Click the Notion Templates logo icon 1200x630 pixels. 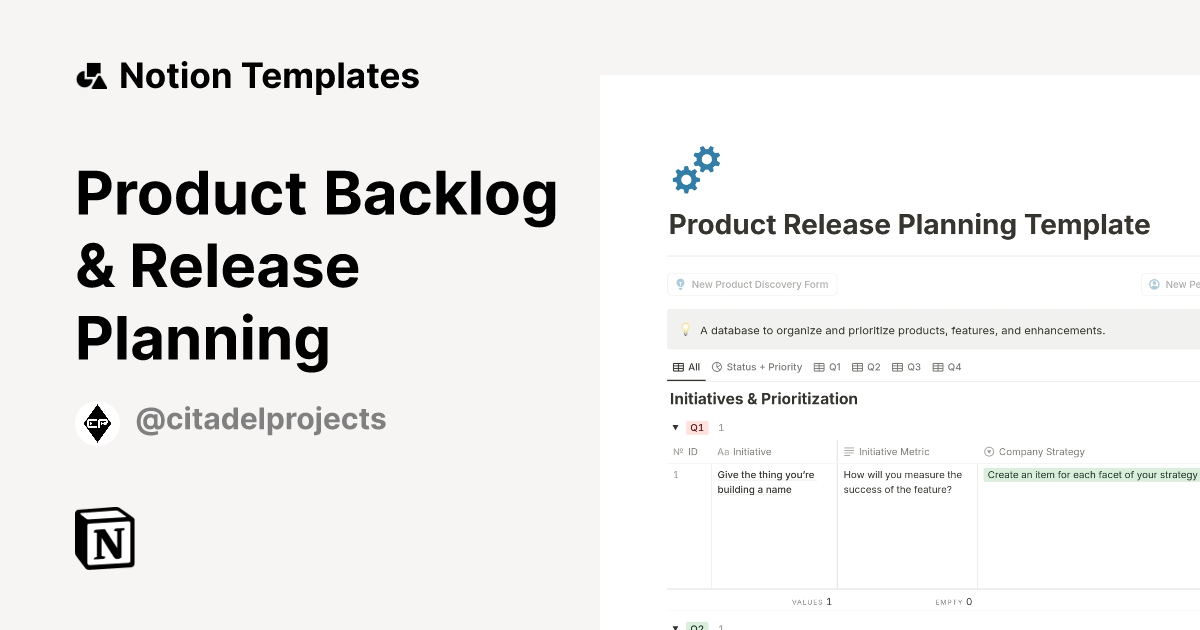pyautogui.click(x=91, y=75)
